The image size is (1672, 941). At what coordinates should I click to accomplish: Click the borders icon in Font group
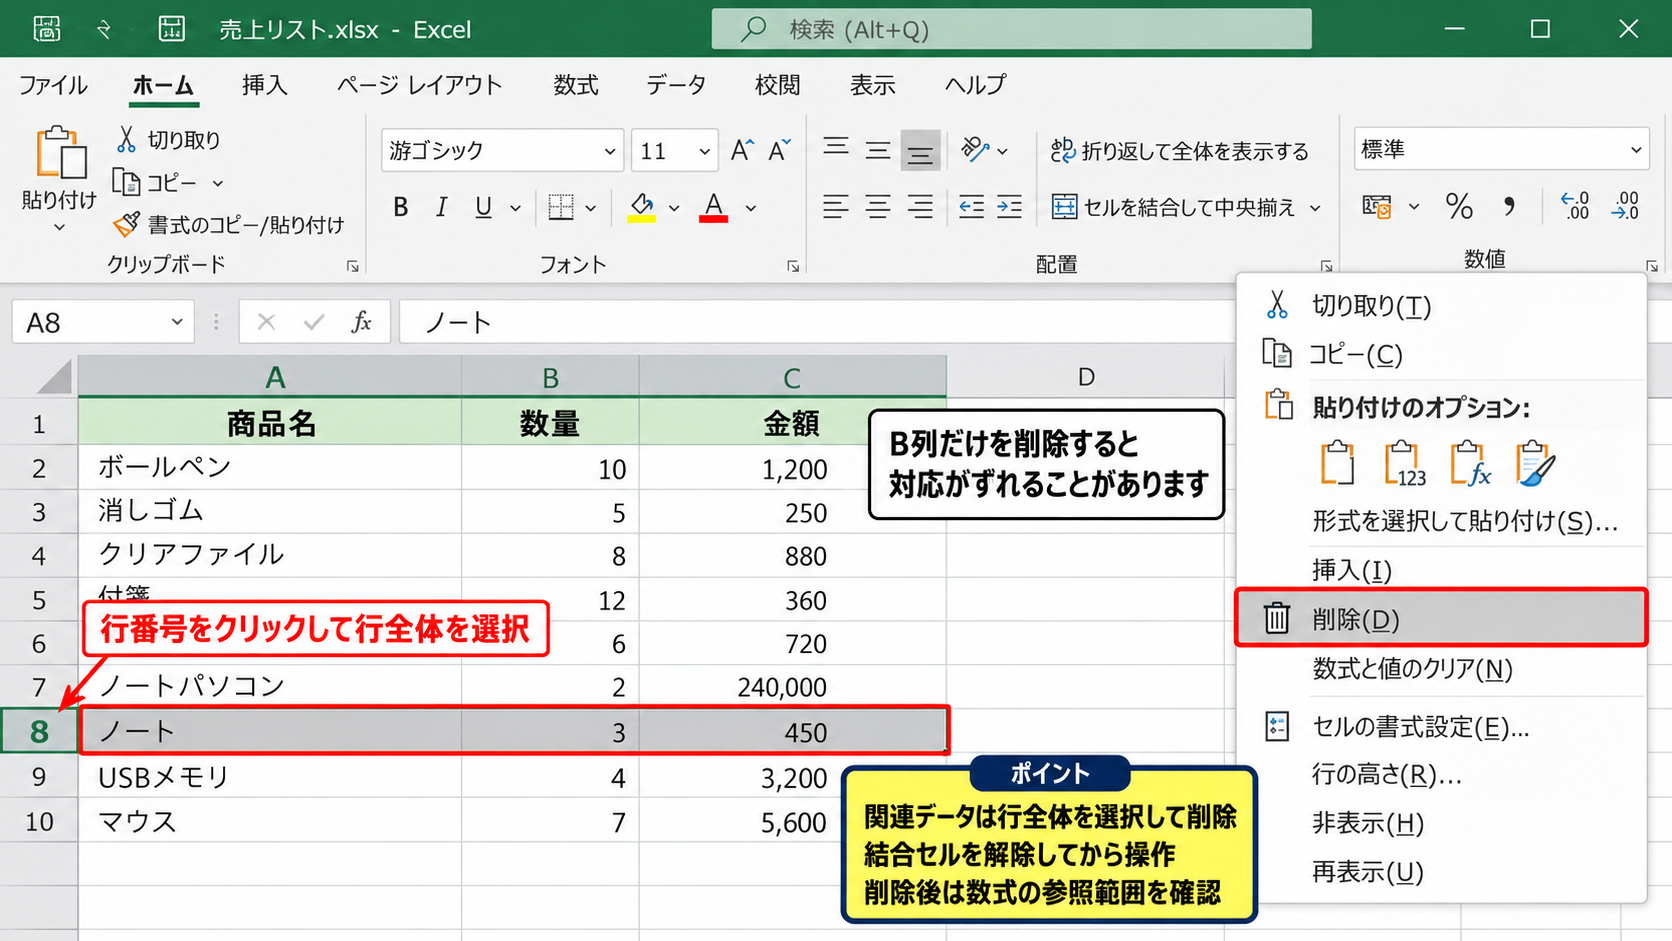pos(561,207)
